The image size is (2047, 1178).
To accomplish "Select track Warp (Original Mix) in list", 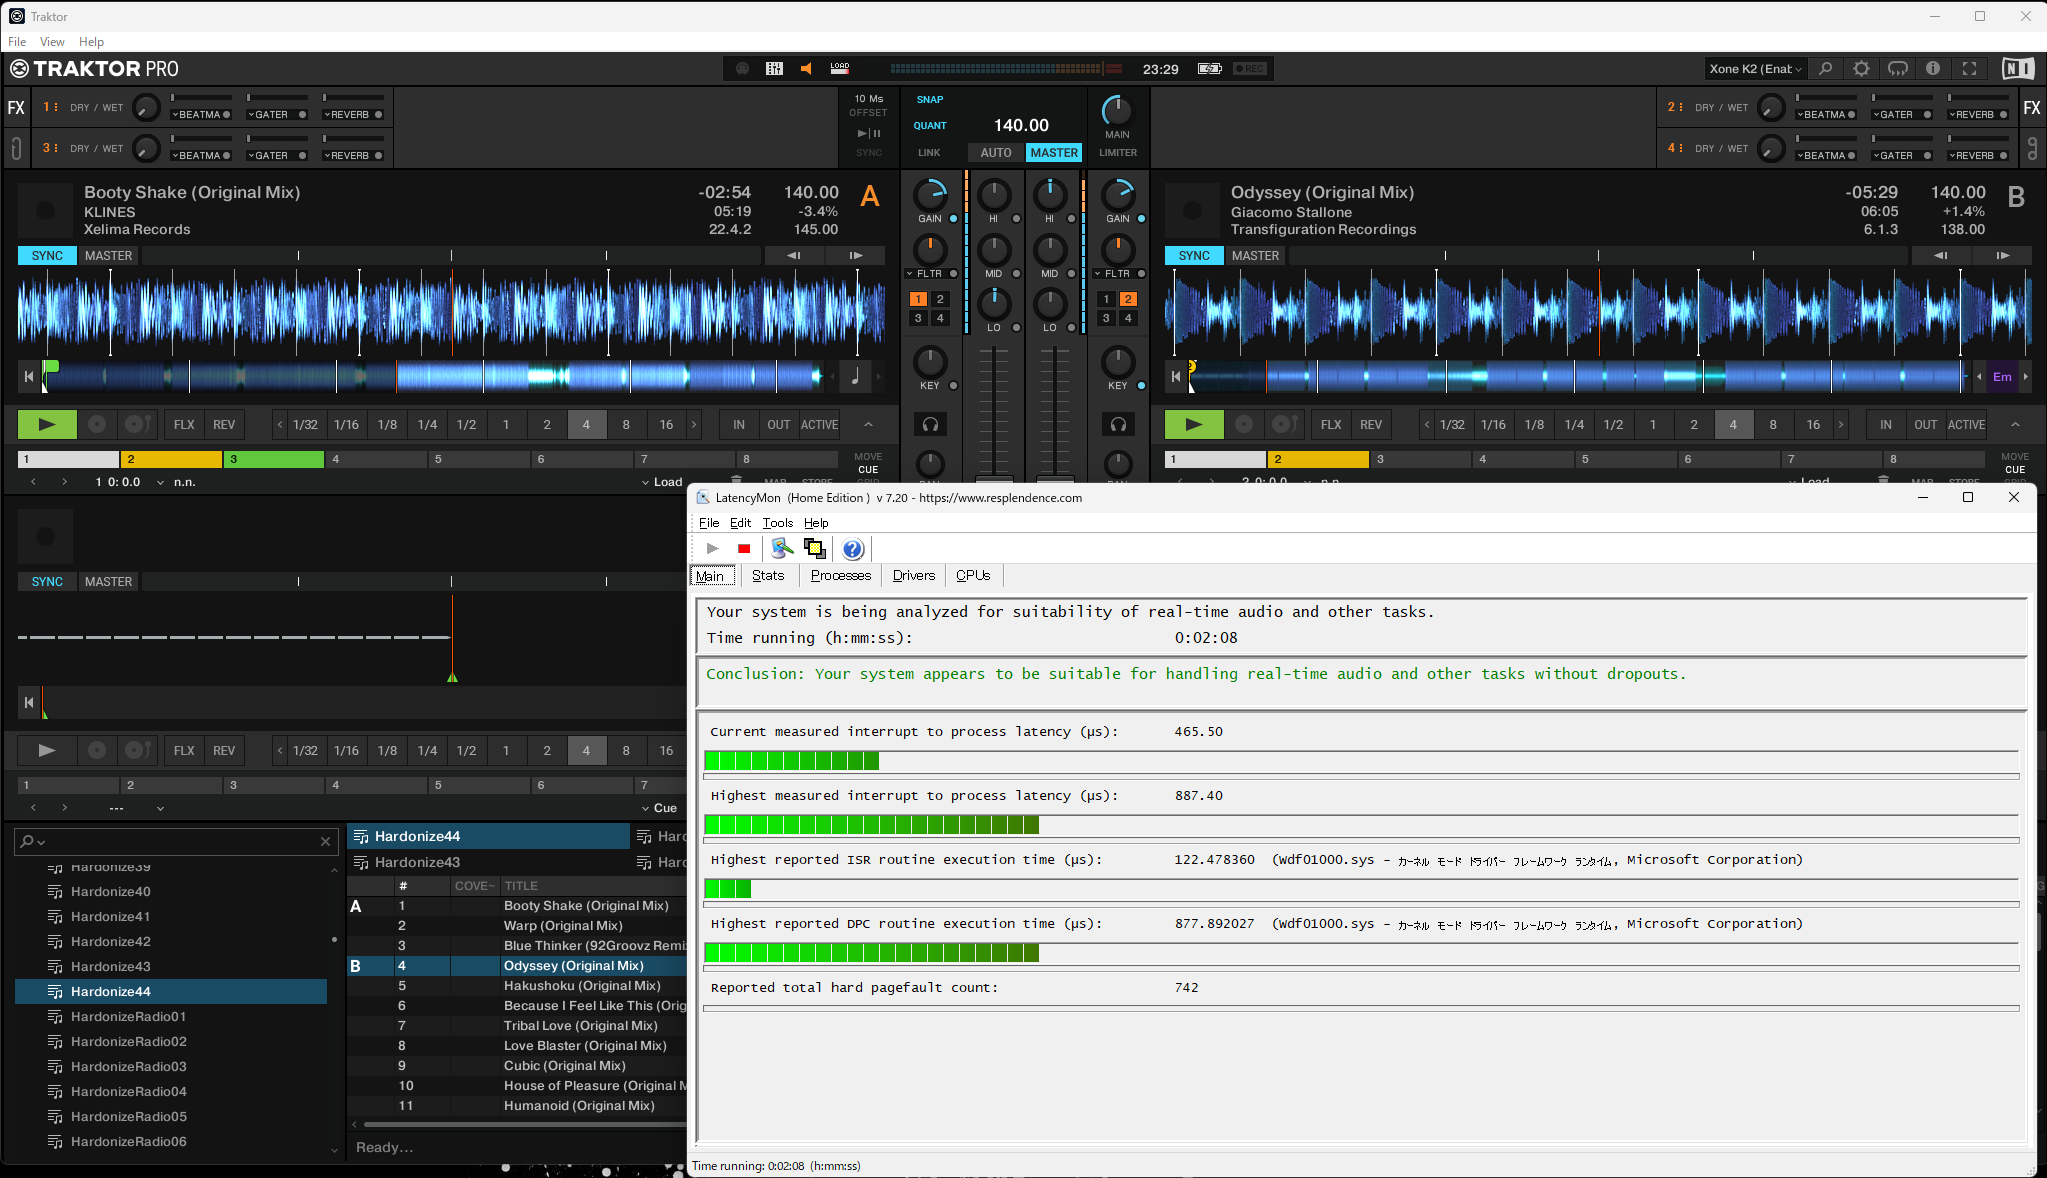I will pos(563,926).
